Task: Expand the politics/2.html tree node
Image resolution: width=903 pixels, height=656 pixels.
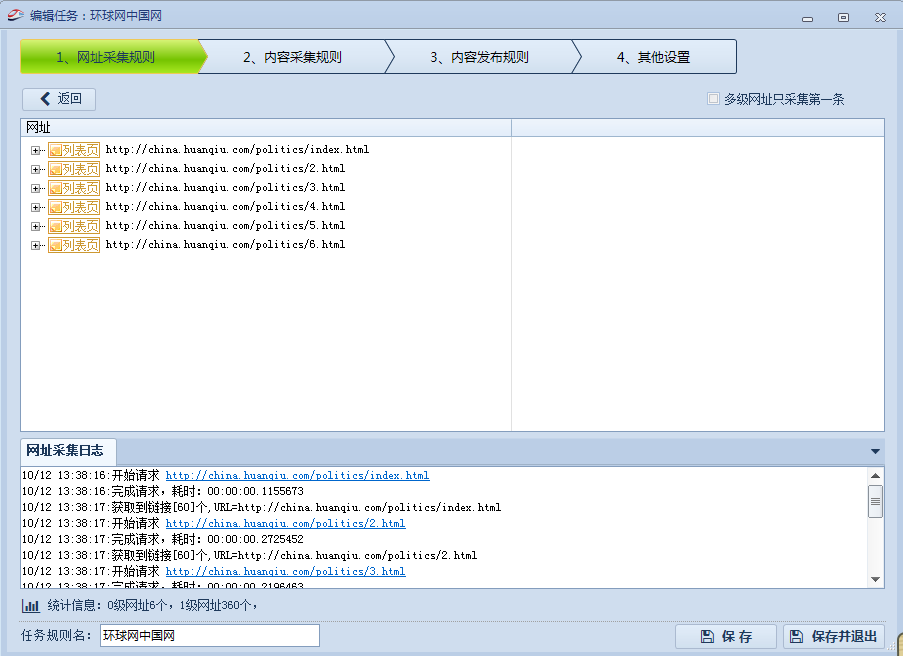Action: [x=36, y=169]
